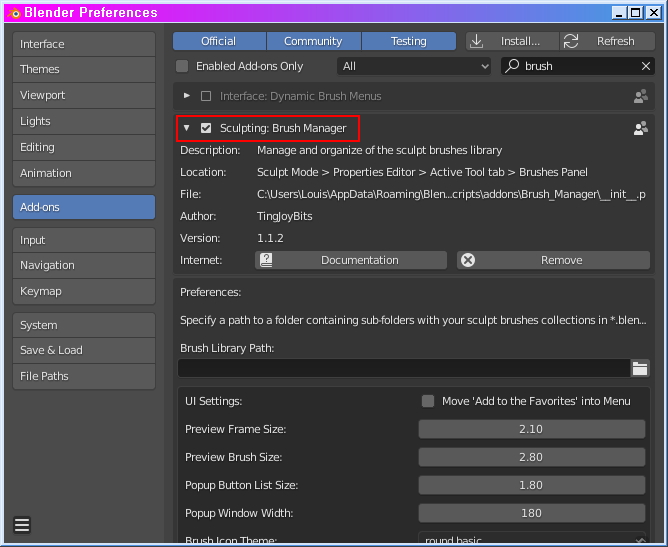Open the Animation preferences section
Viewport: 668px width, 547px height.
pos(84,173)
